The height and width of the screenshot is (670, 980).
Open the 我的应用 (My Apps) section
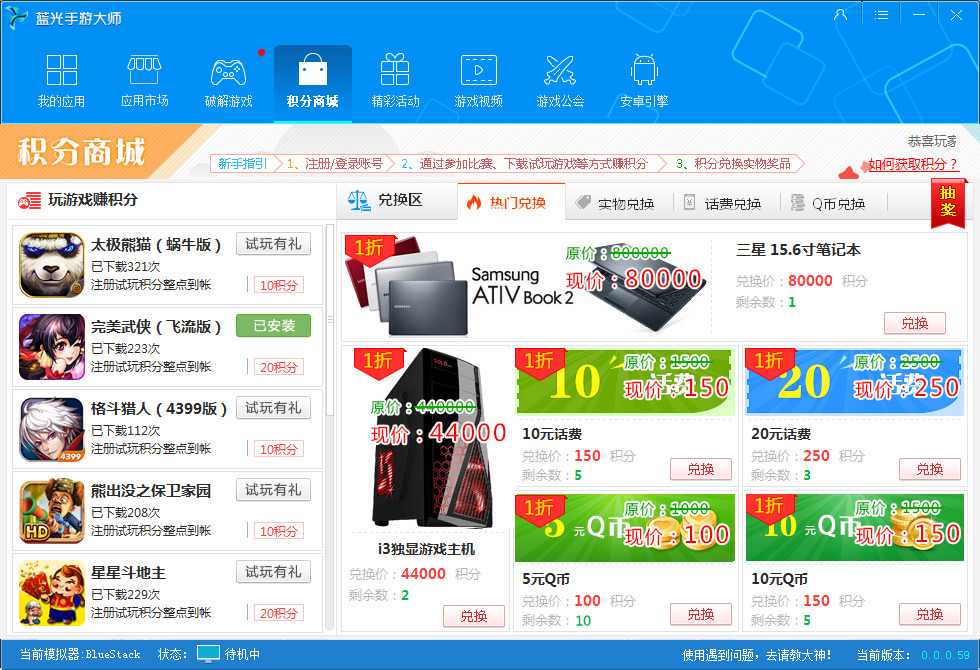61,80
